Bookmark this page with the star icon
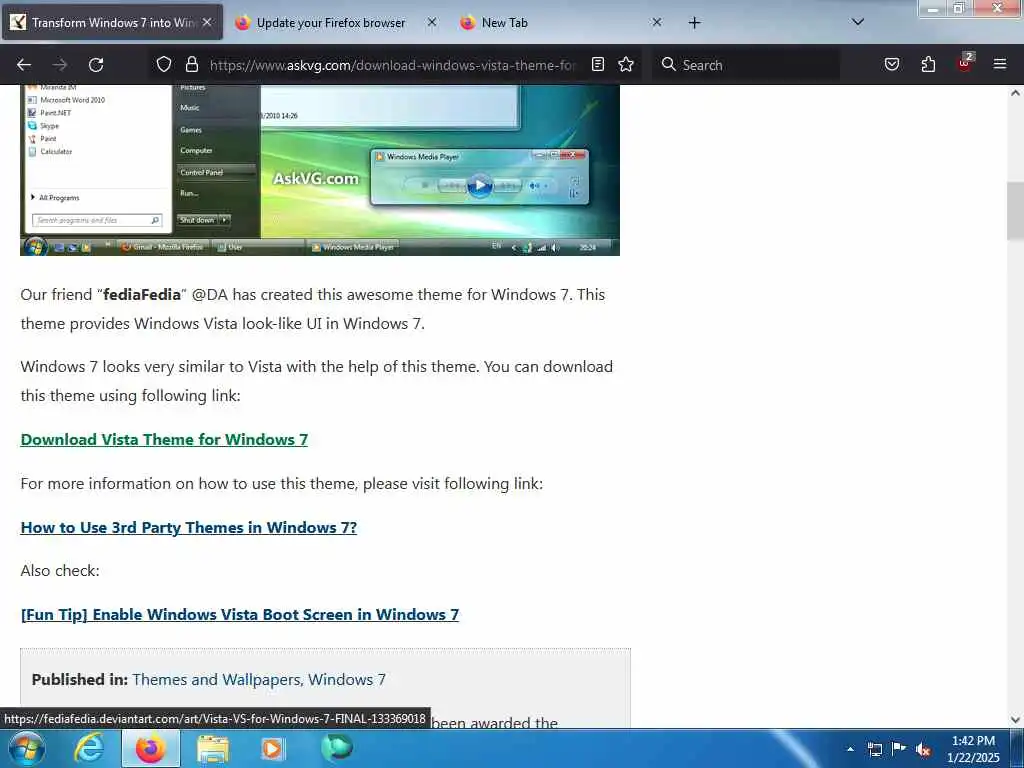Viewport: 1024px width, 768px height. [626, 64]
